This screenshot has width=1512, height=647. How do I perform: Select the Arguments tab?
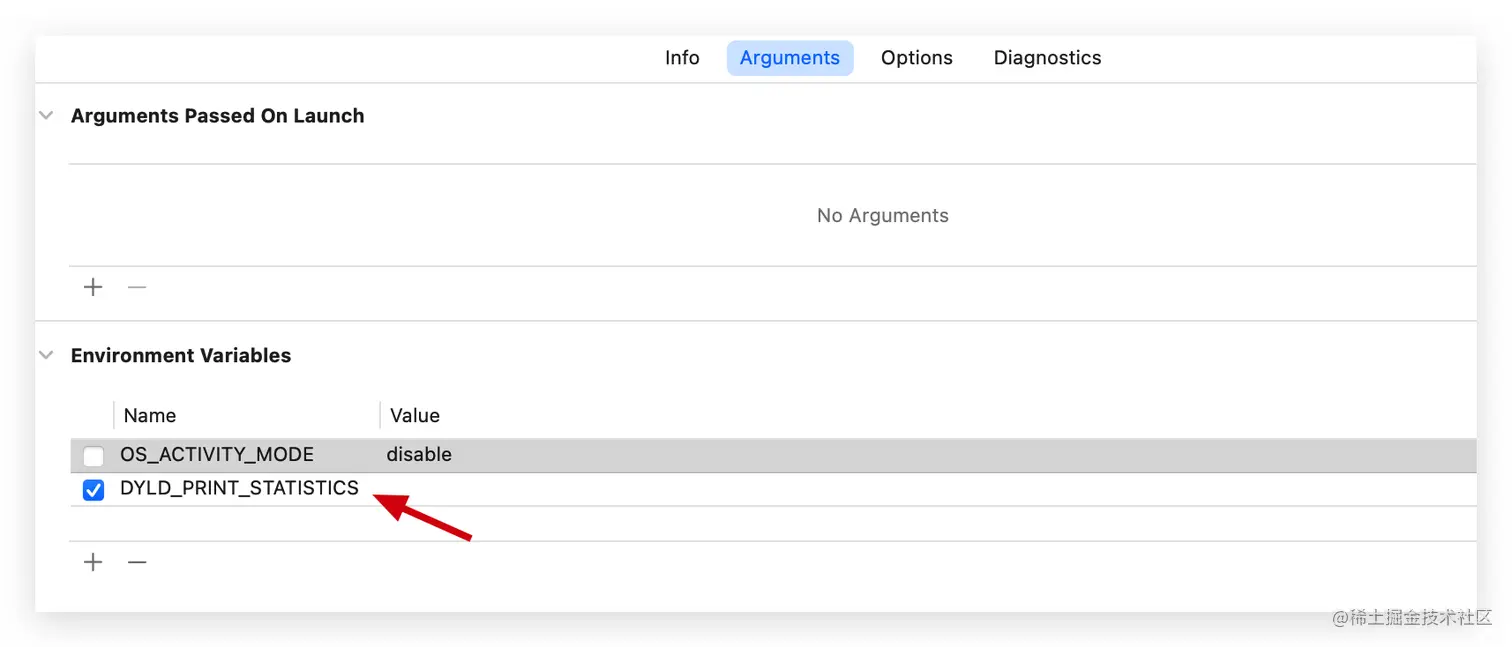point(790,58)
